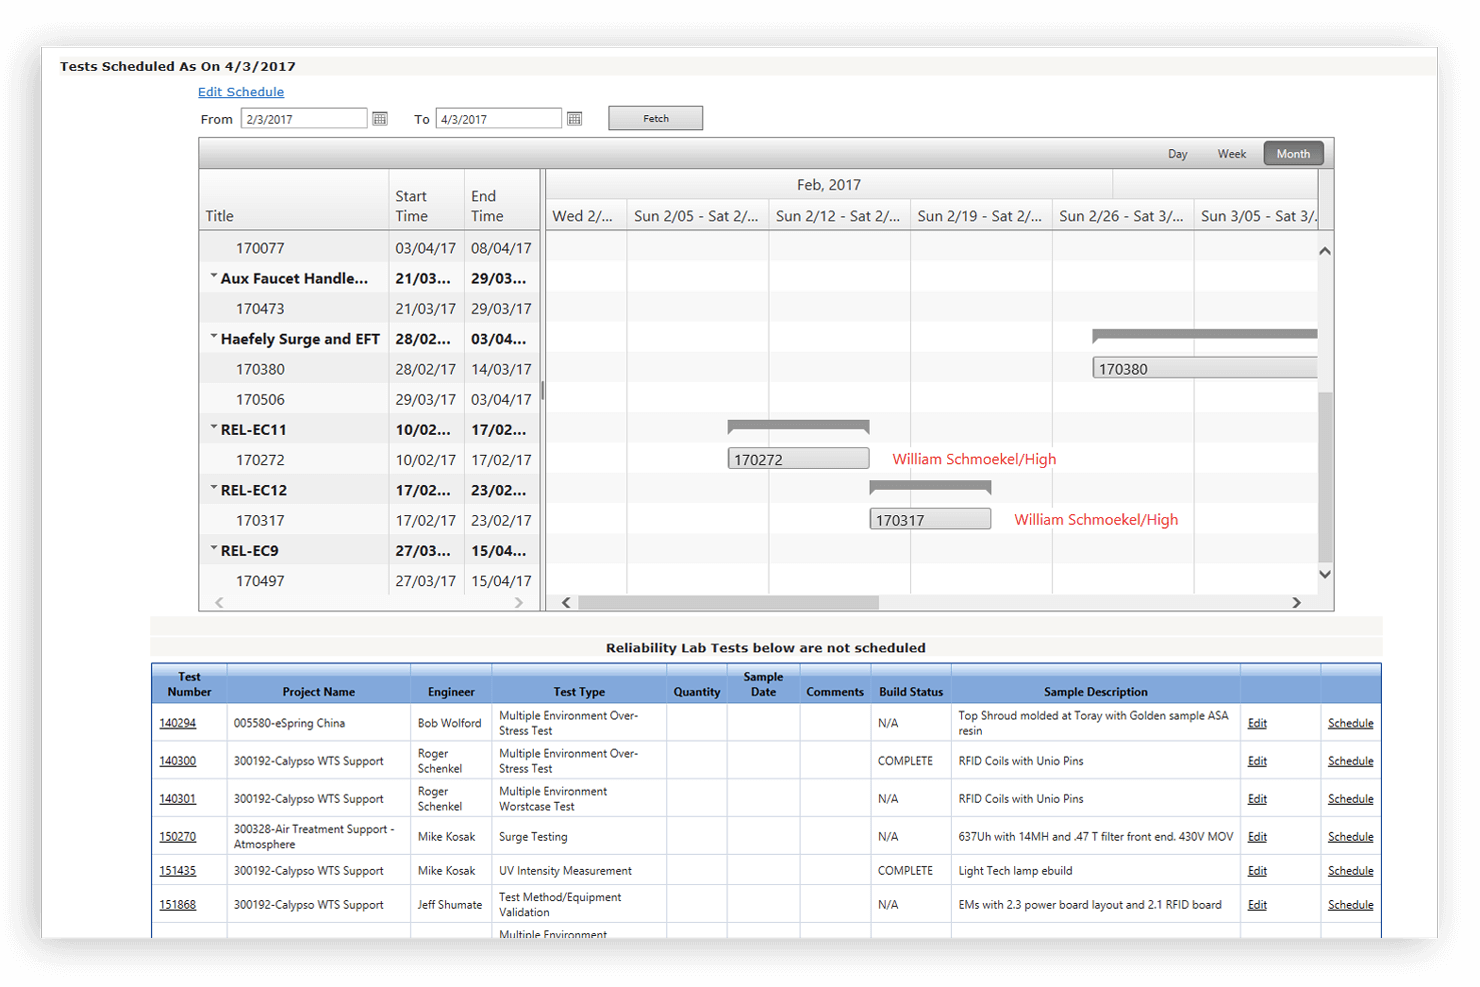
Task: Open the calendar picker for the To date
Action: click(574, 118)
